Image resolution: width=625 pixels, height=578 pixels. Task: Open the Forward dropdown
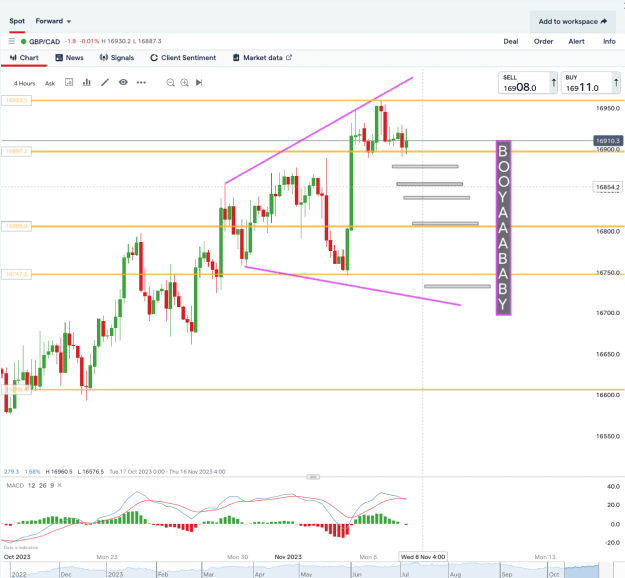[53, 21]
